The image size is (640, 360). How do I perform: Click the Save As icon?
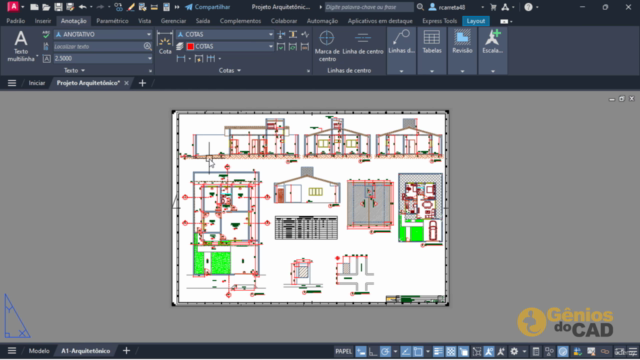(70, 7)
